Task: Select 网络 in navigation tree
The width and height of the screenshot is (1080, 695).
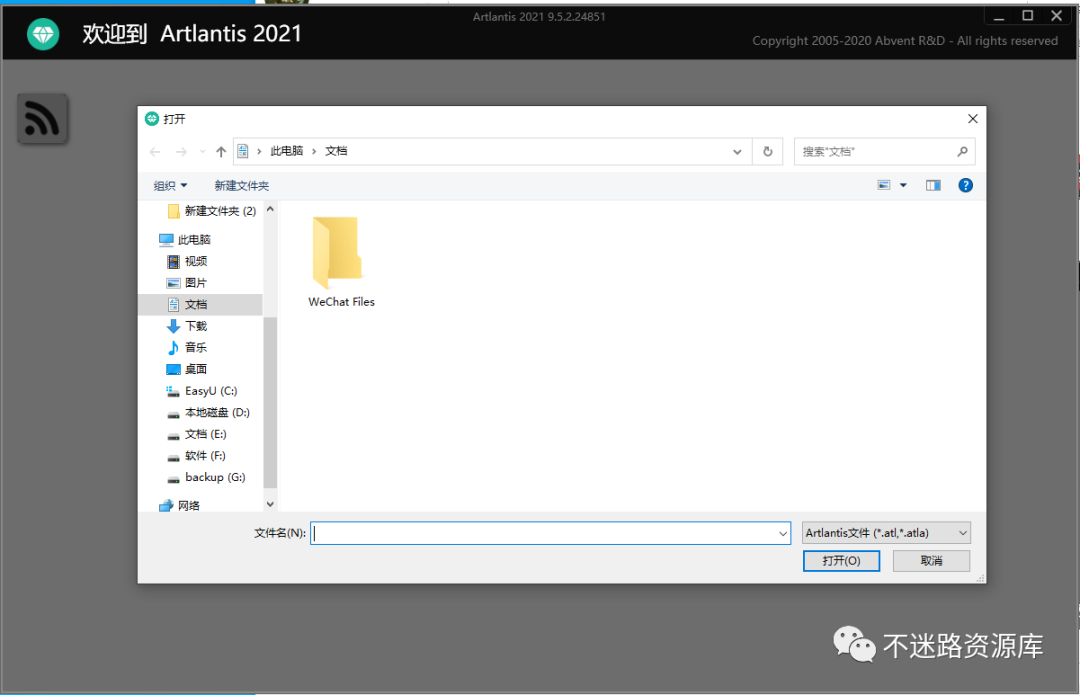Action: (179, 506)
